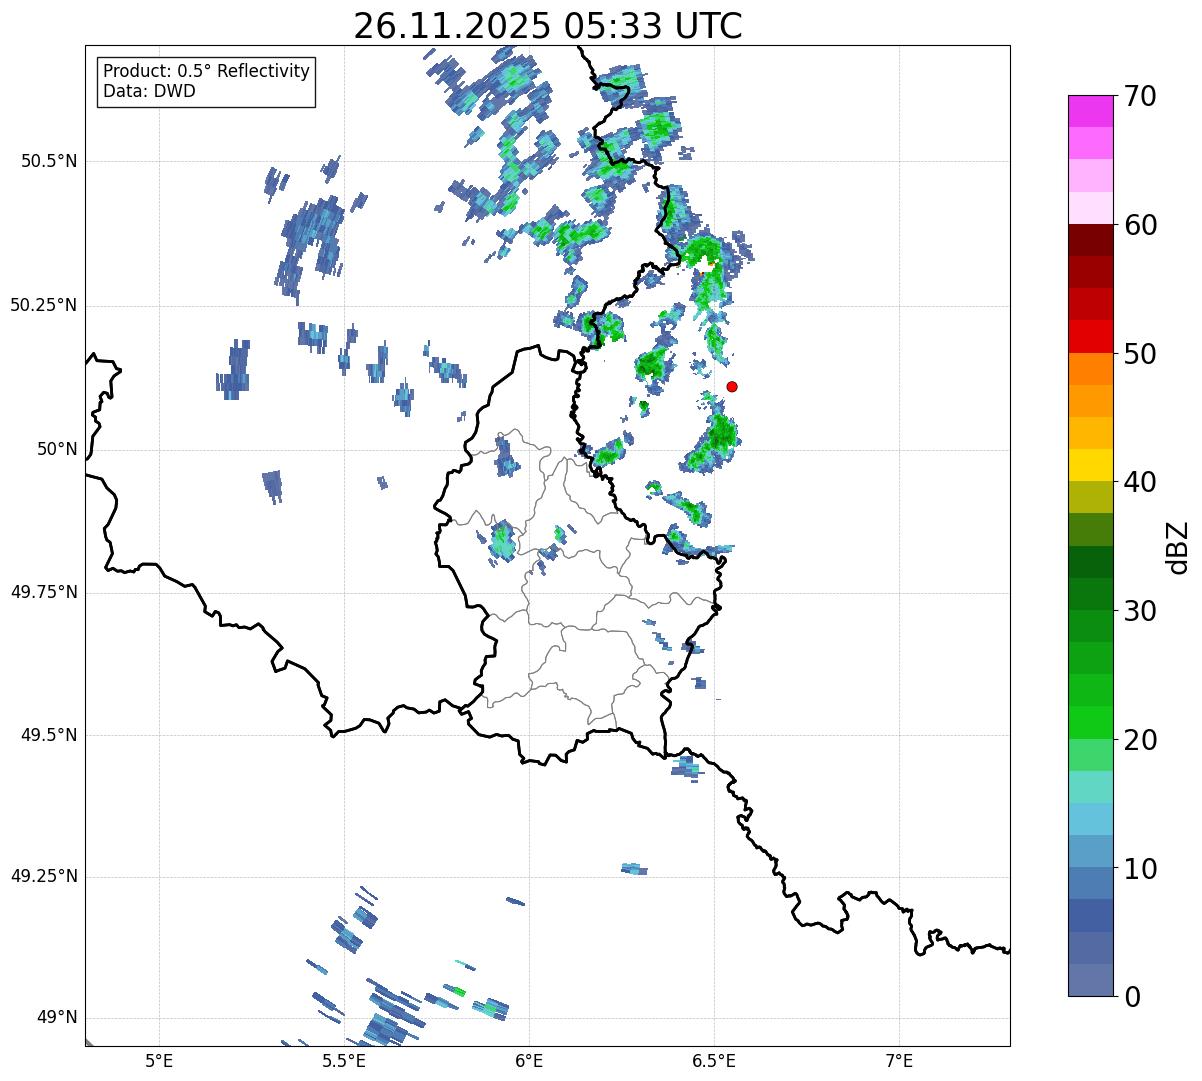
Task: Click the colorbar tick label 40
Action: point(1140,482)
